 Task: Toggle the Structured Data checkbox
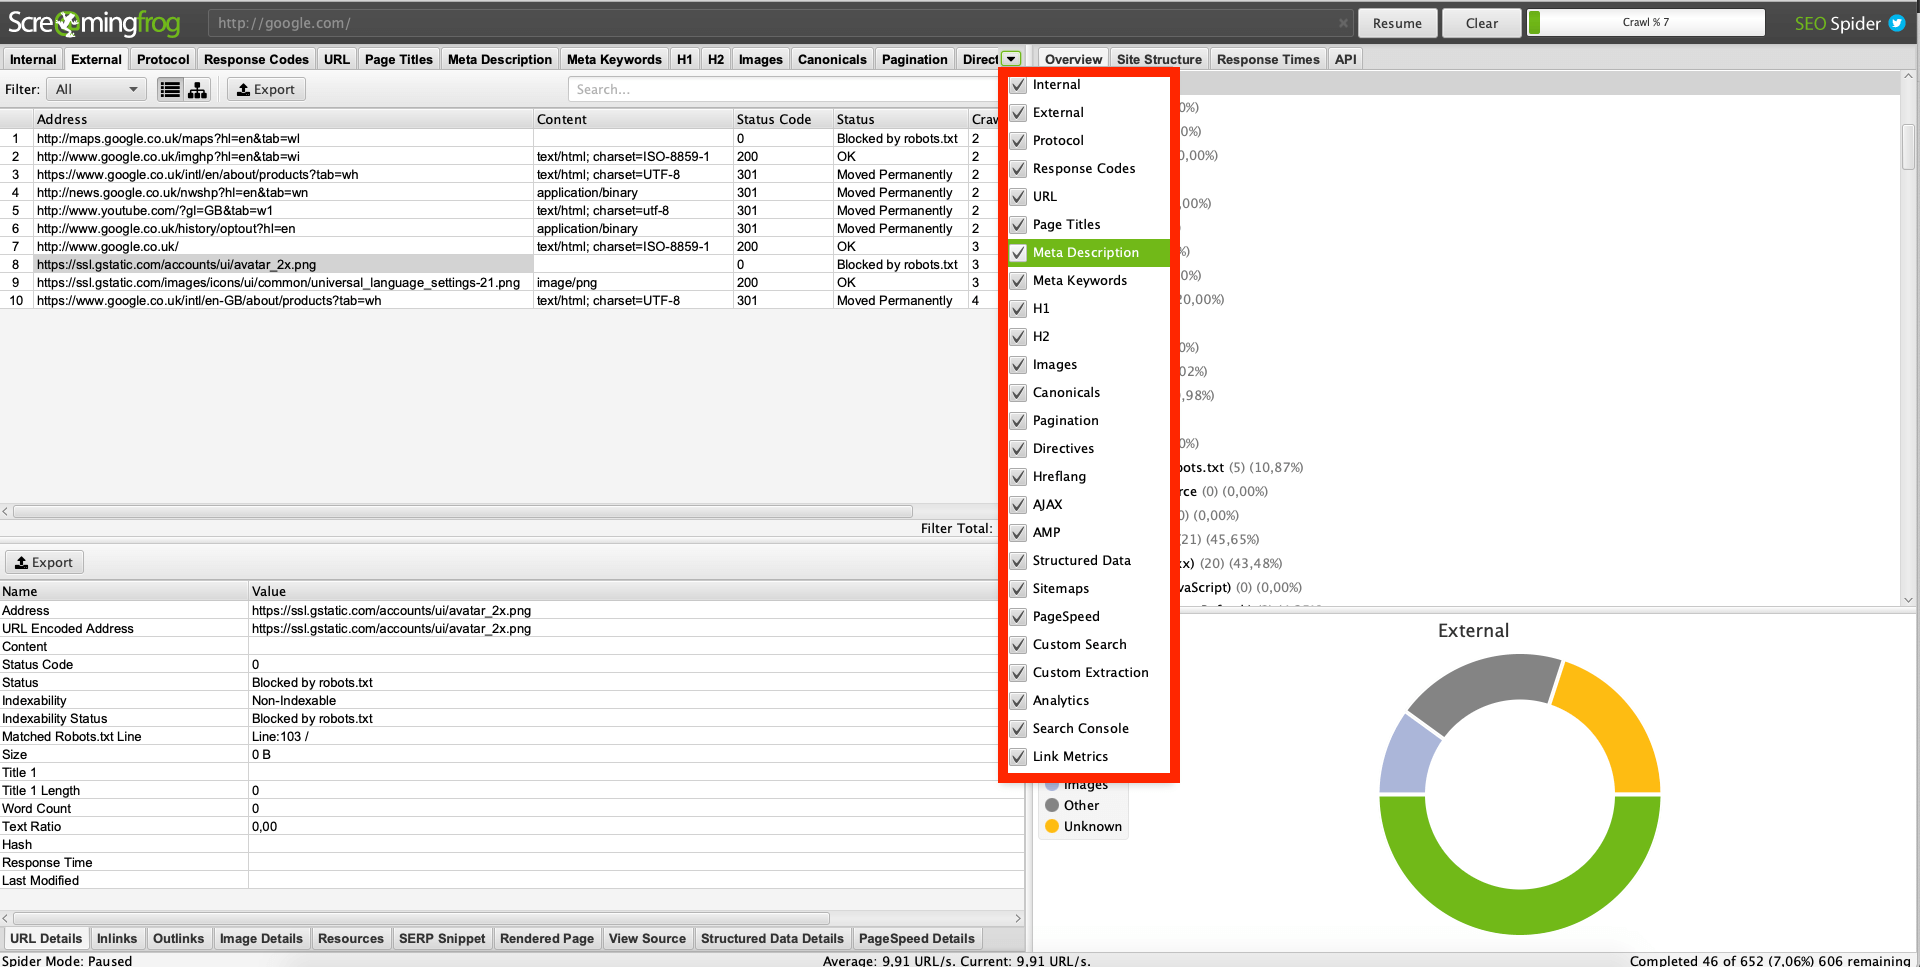[1018, 561]
